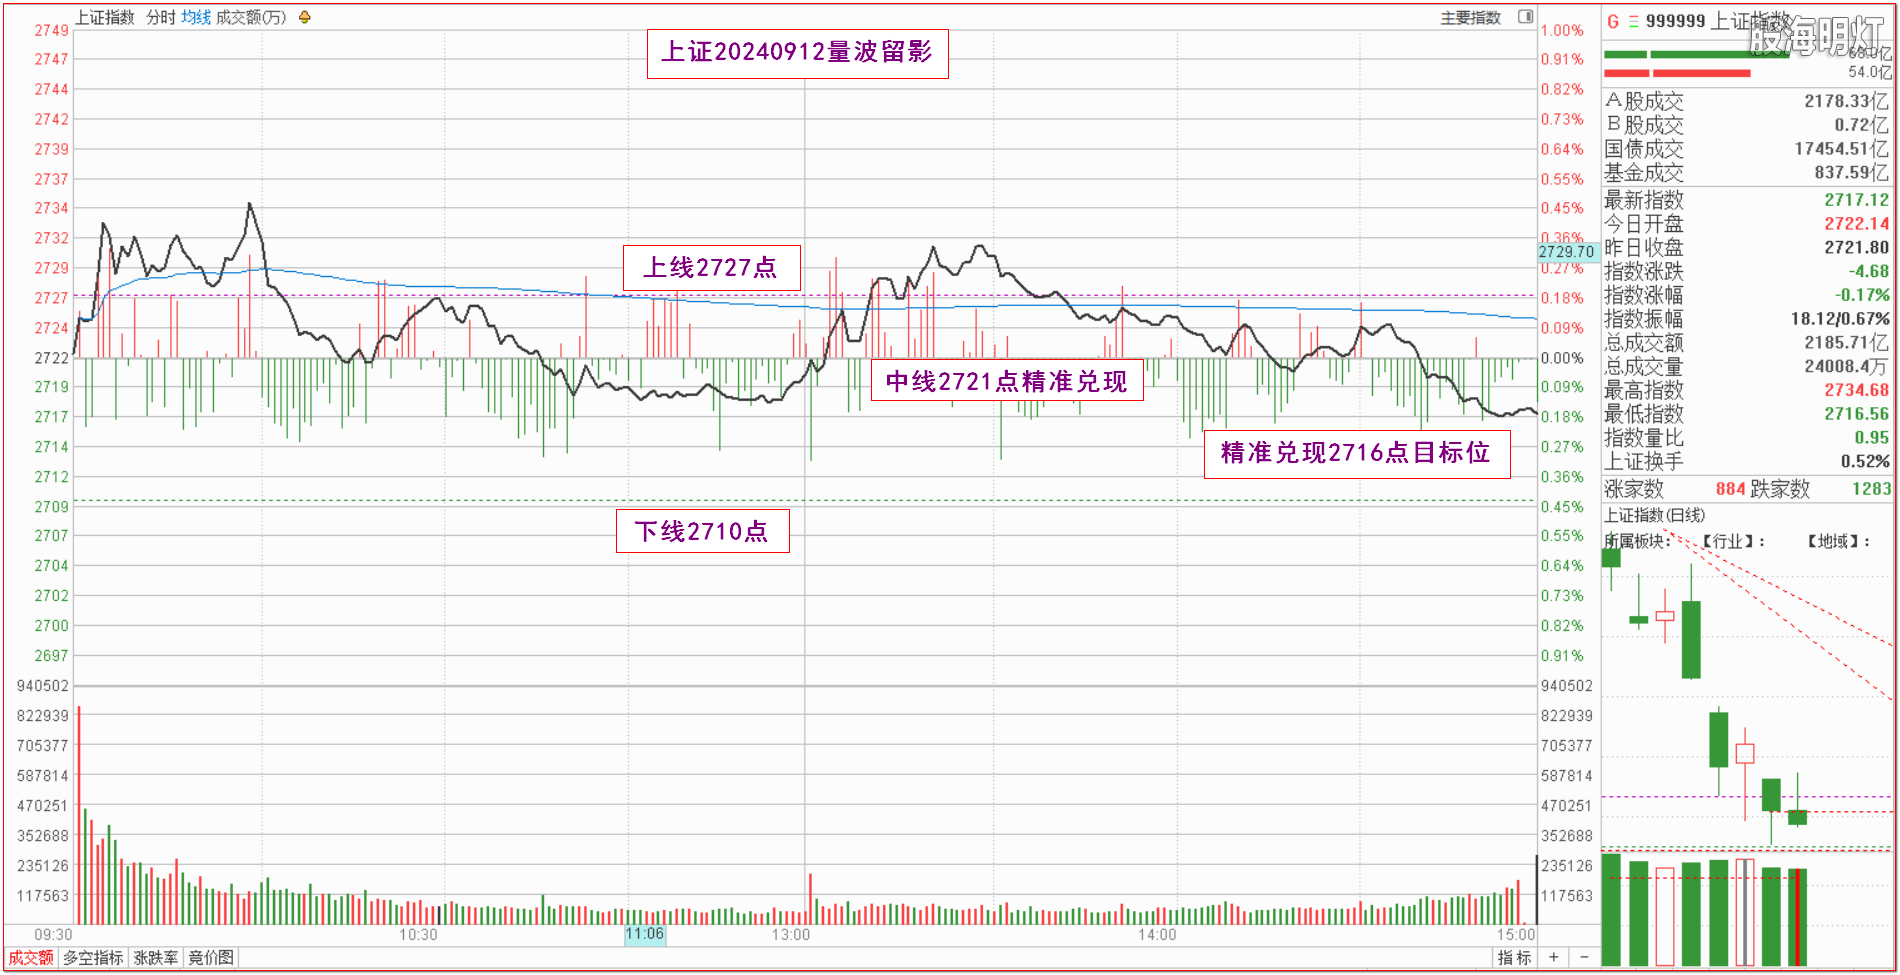Click the 09:30 time axis label
This screenshot has height=975, width=1900.
point(53,934)
